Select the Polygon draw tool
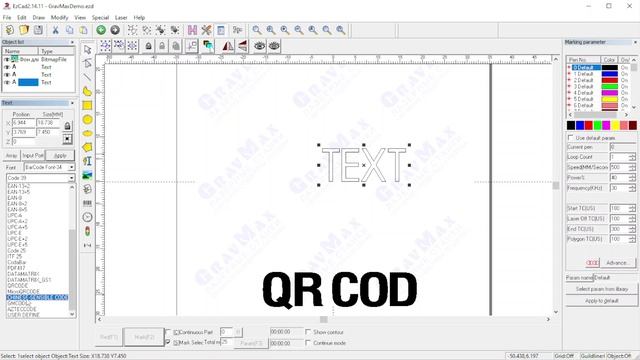 (x=87, y=147)
